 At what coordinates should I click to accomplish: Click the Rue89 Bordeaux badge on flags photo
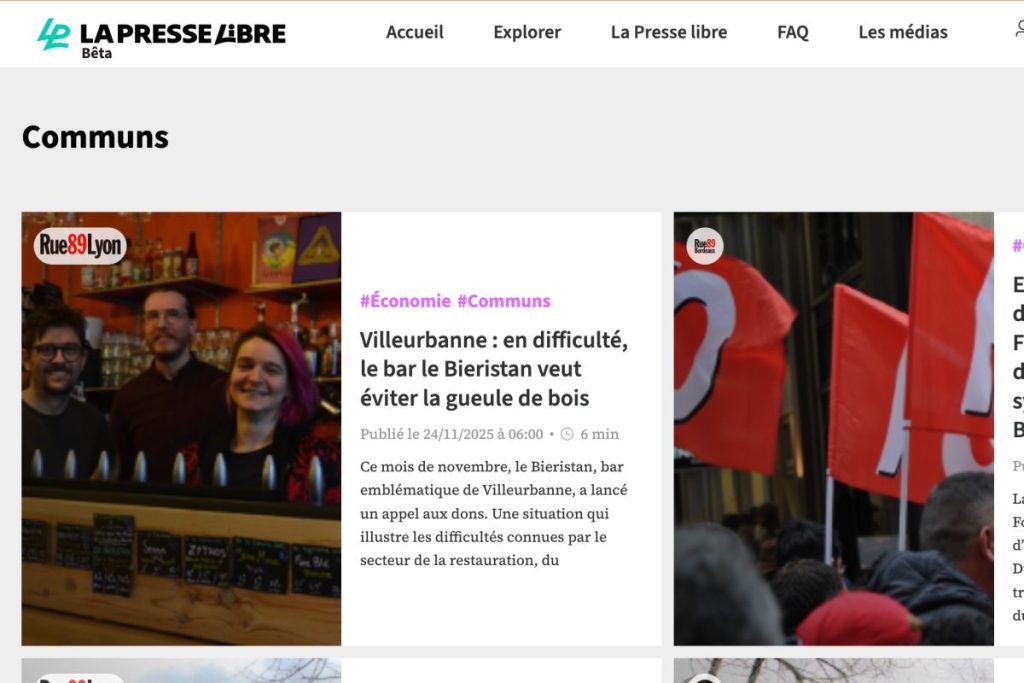click(704, 245)
